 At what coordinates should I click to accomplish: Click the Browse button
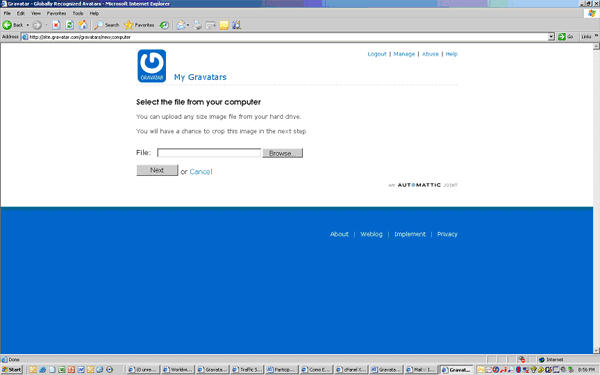click(x=282, y=153)
